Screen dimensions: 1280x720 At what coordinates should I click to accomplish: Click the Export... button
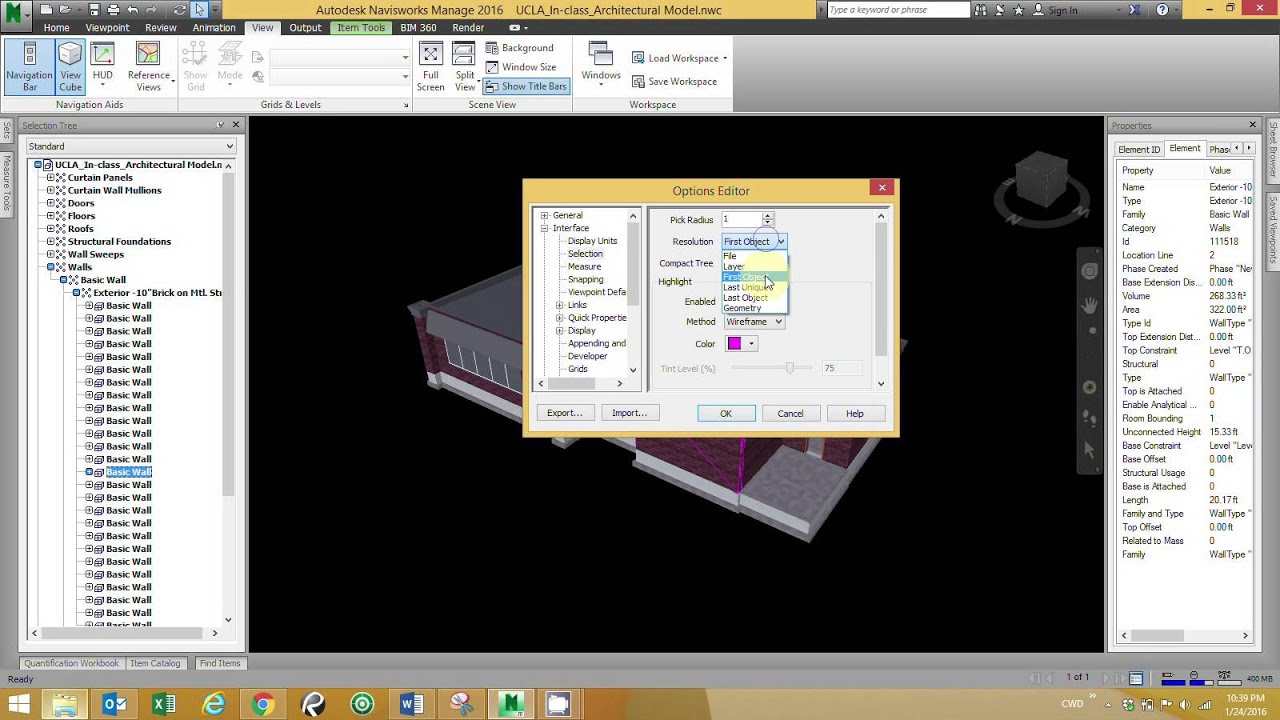point(564,413)
